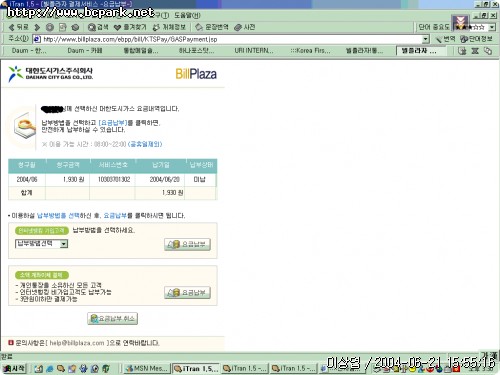Switch to the '하나포스닷...' tab

(x=196, y=51)
